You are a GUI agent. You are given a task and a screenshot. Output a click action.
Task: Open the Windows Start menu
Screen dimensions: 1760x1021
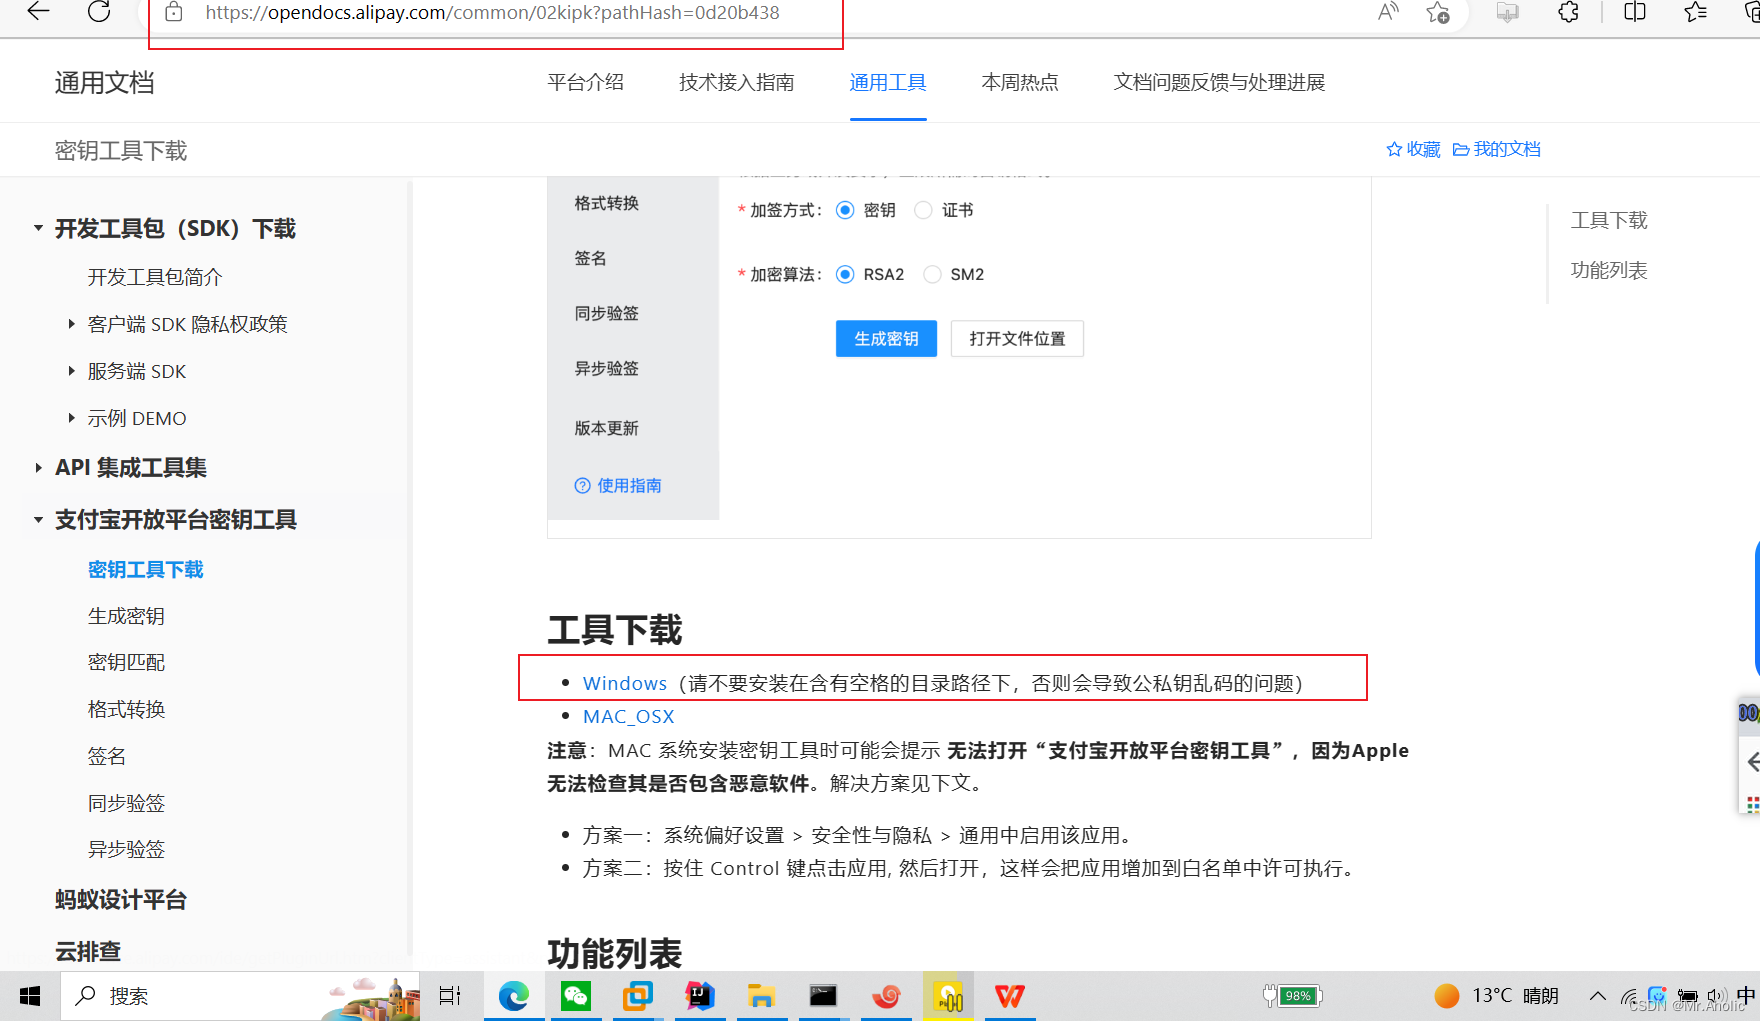[30, 996]
